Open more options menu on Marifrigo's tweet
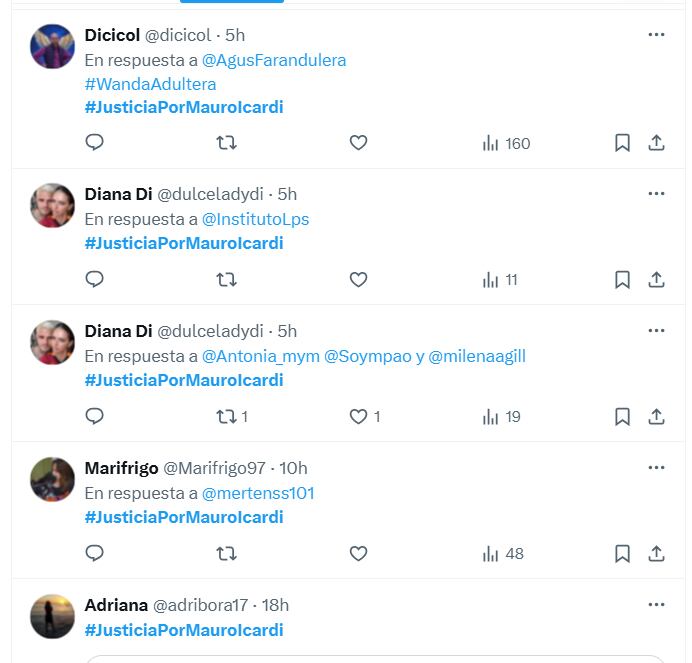Screen dimensions: 692x663 click(656, 467)
